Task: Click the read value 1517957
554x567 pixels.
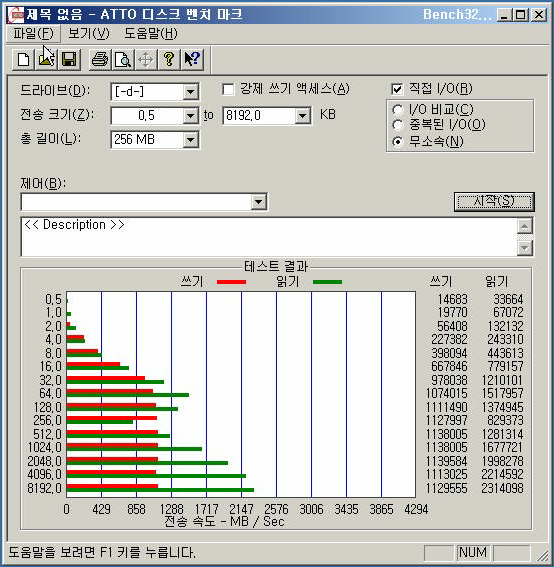Action: [502, 393]
